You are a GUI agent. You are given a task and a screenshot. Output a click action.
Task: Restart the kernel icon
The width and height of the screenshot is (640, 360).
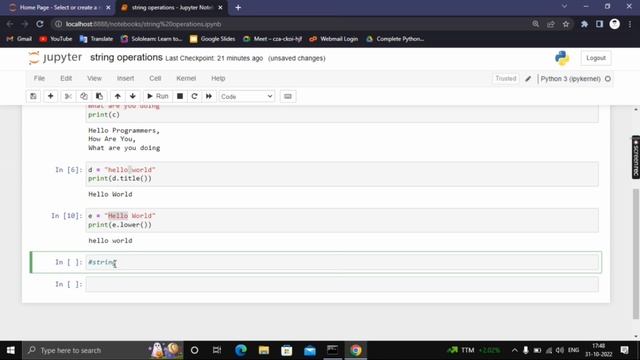[x=194, y=96]
